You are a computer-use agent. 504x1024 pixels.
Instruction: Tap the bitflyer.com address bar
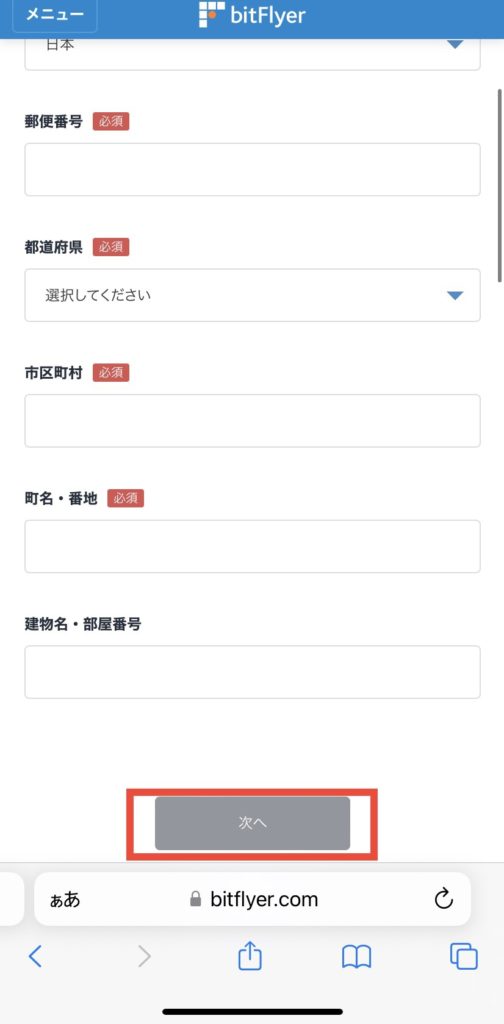click(x=253, y=899)
